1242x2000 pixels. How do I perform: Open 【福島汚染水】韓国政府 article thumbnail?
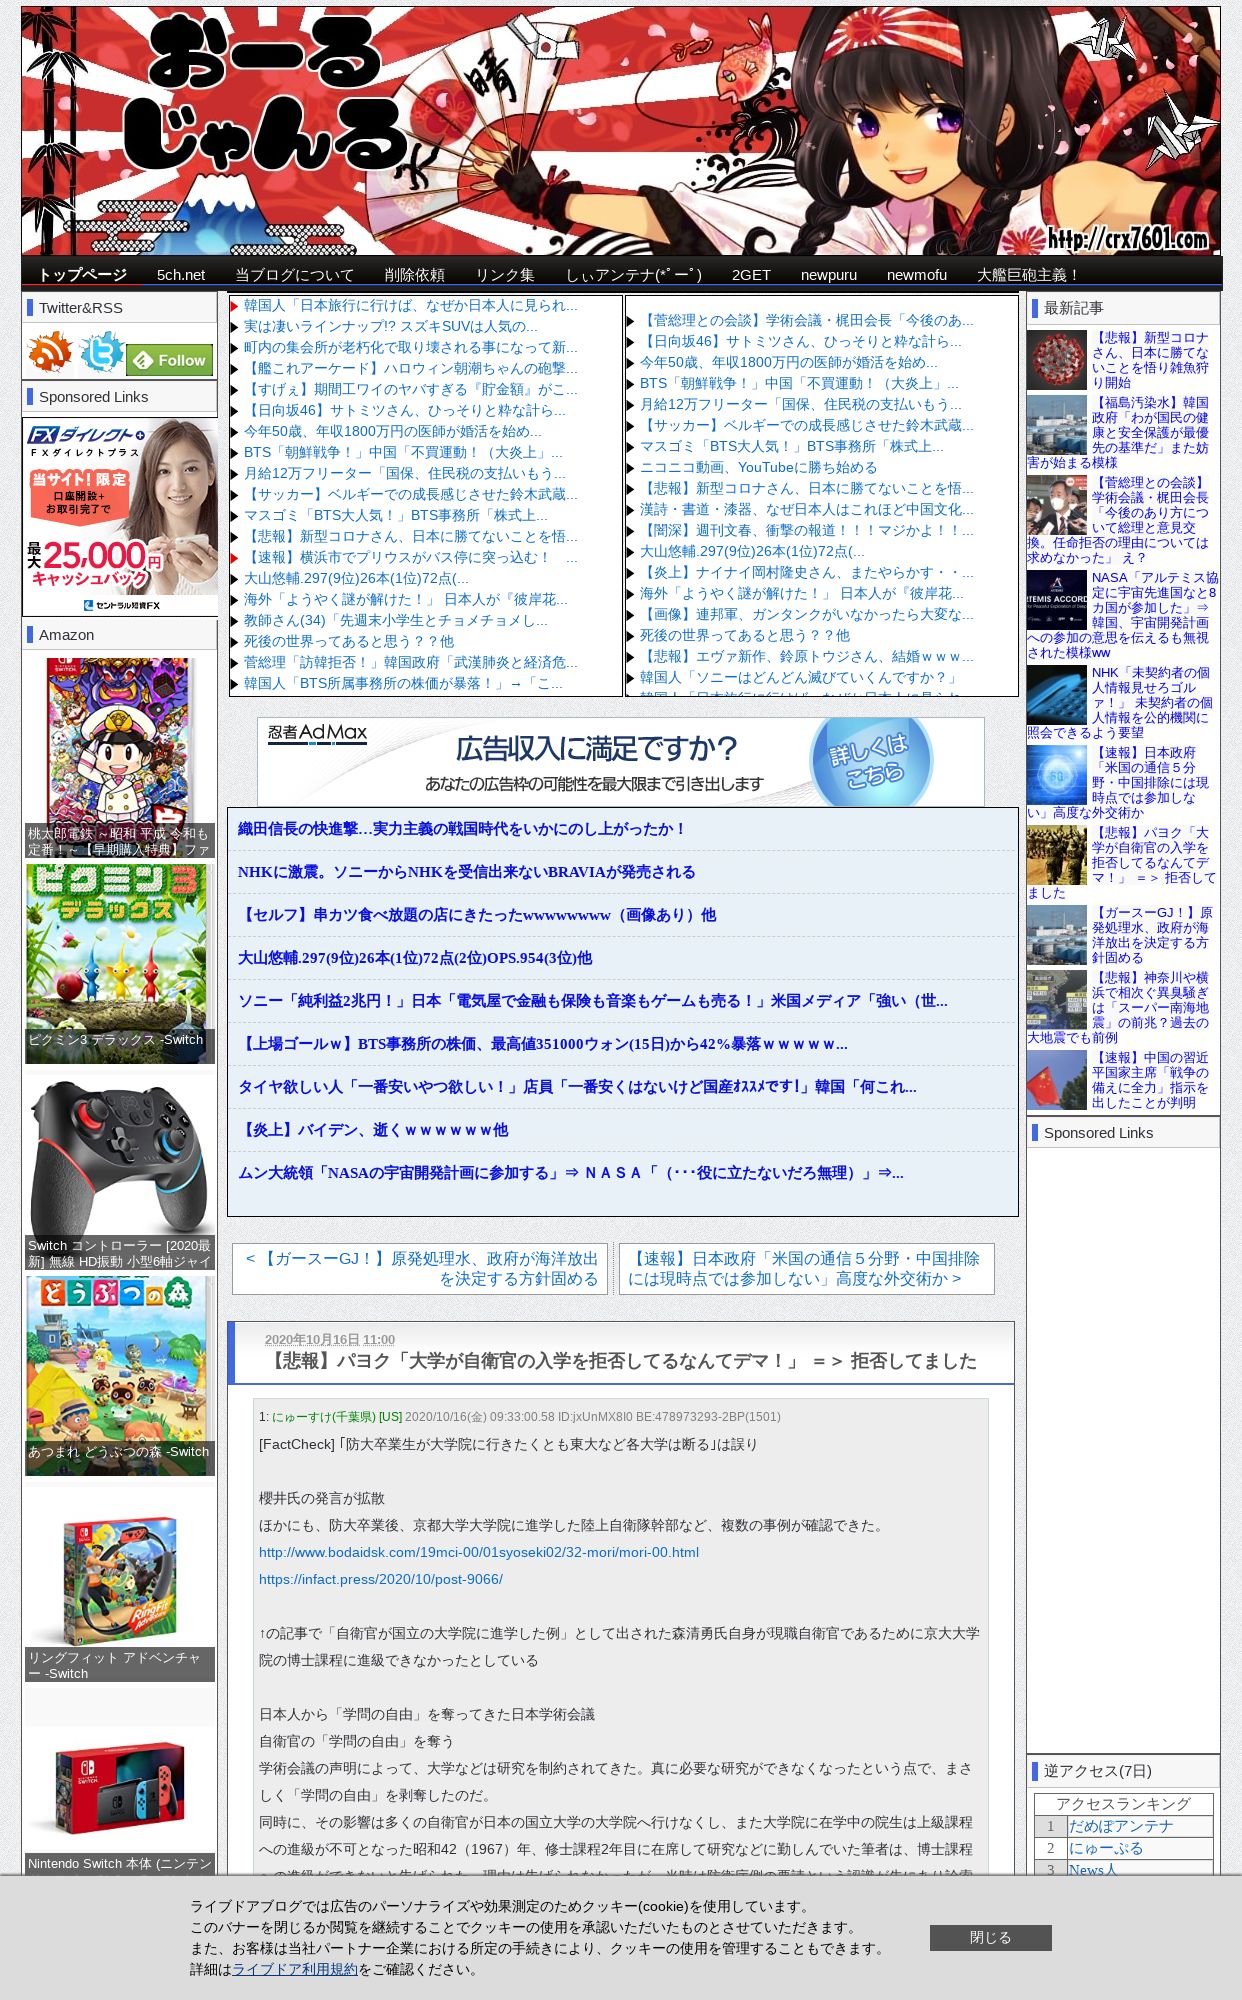click(x=1057, y=425)
